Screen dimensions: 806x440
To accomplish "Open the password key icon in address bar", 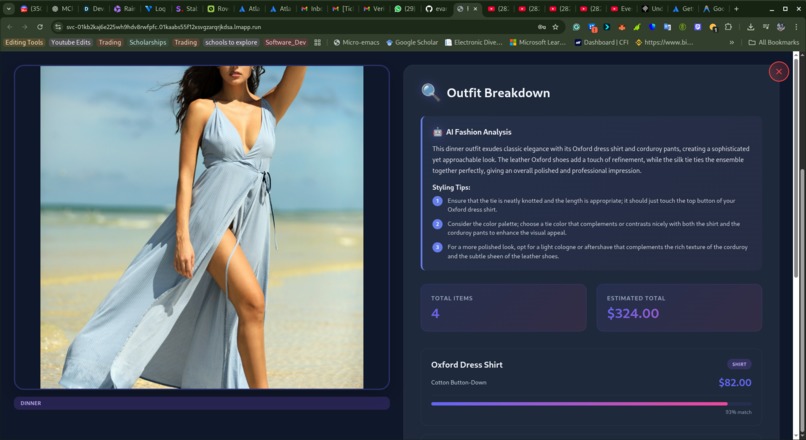I will (541, 27).
